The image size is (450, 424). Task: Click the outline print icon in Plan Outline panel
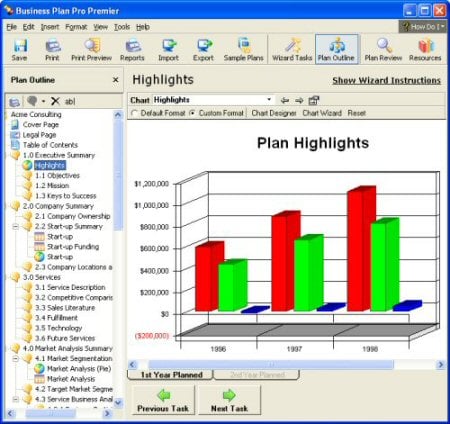(x=14, y=101)
